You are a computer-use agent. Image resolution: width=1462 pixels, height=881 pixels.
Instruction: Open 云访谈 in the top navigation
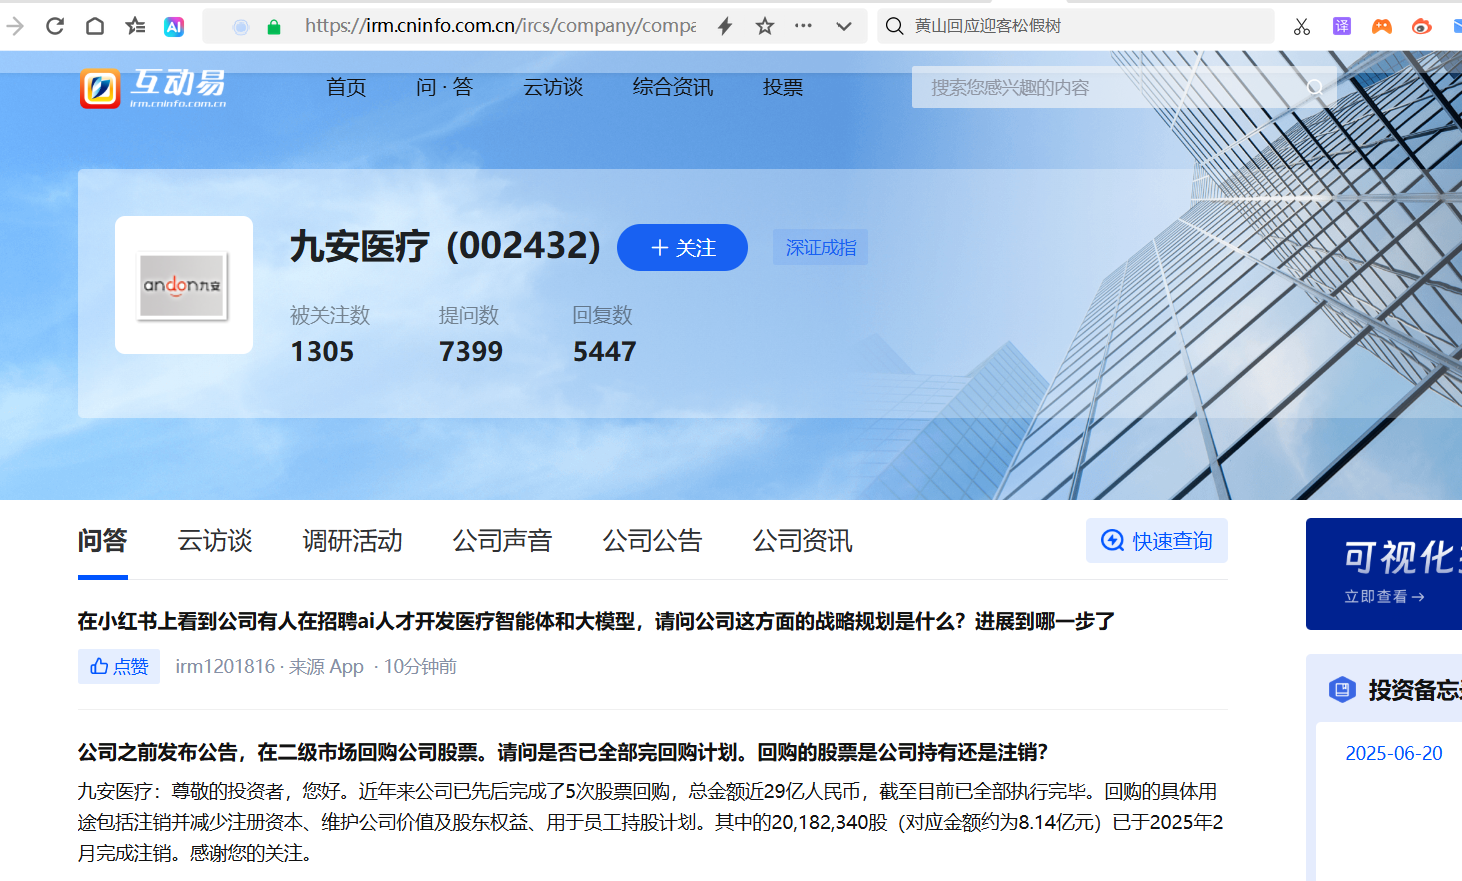click(553, 88)
